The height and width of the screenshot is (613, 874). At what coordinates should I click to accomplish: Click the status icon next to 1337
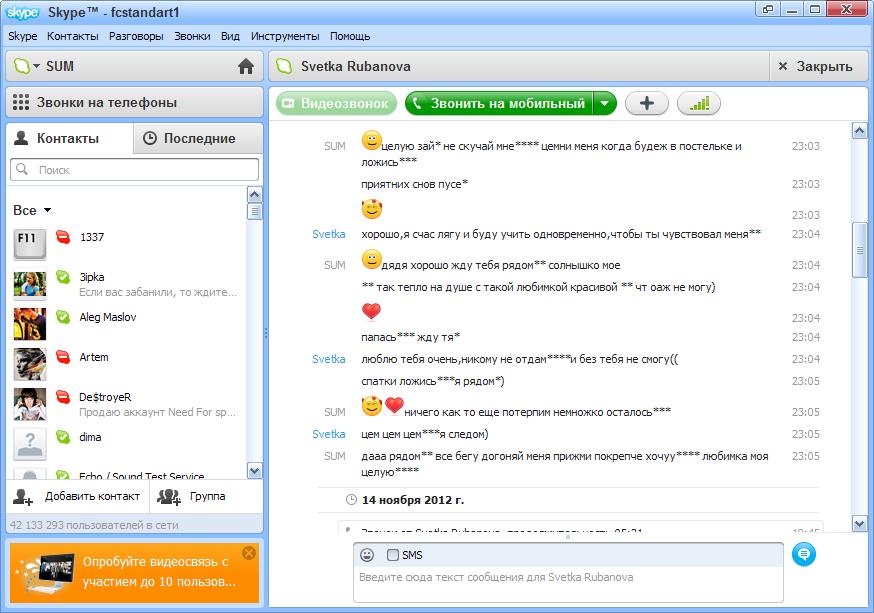(63, 237)
